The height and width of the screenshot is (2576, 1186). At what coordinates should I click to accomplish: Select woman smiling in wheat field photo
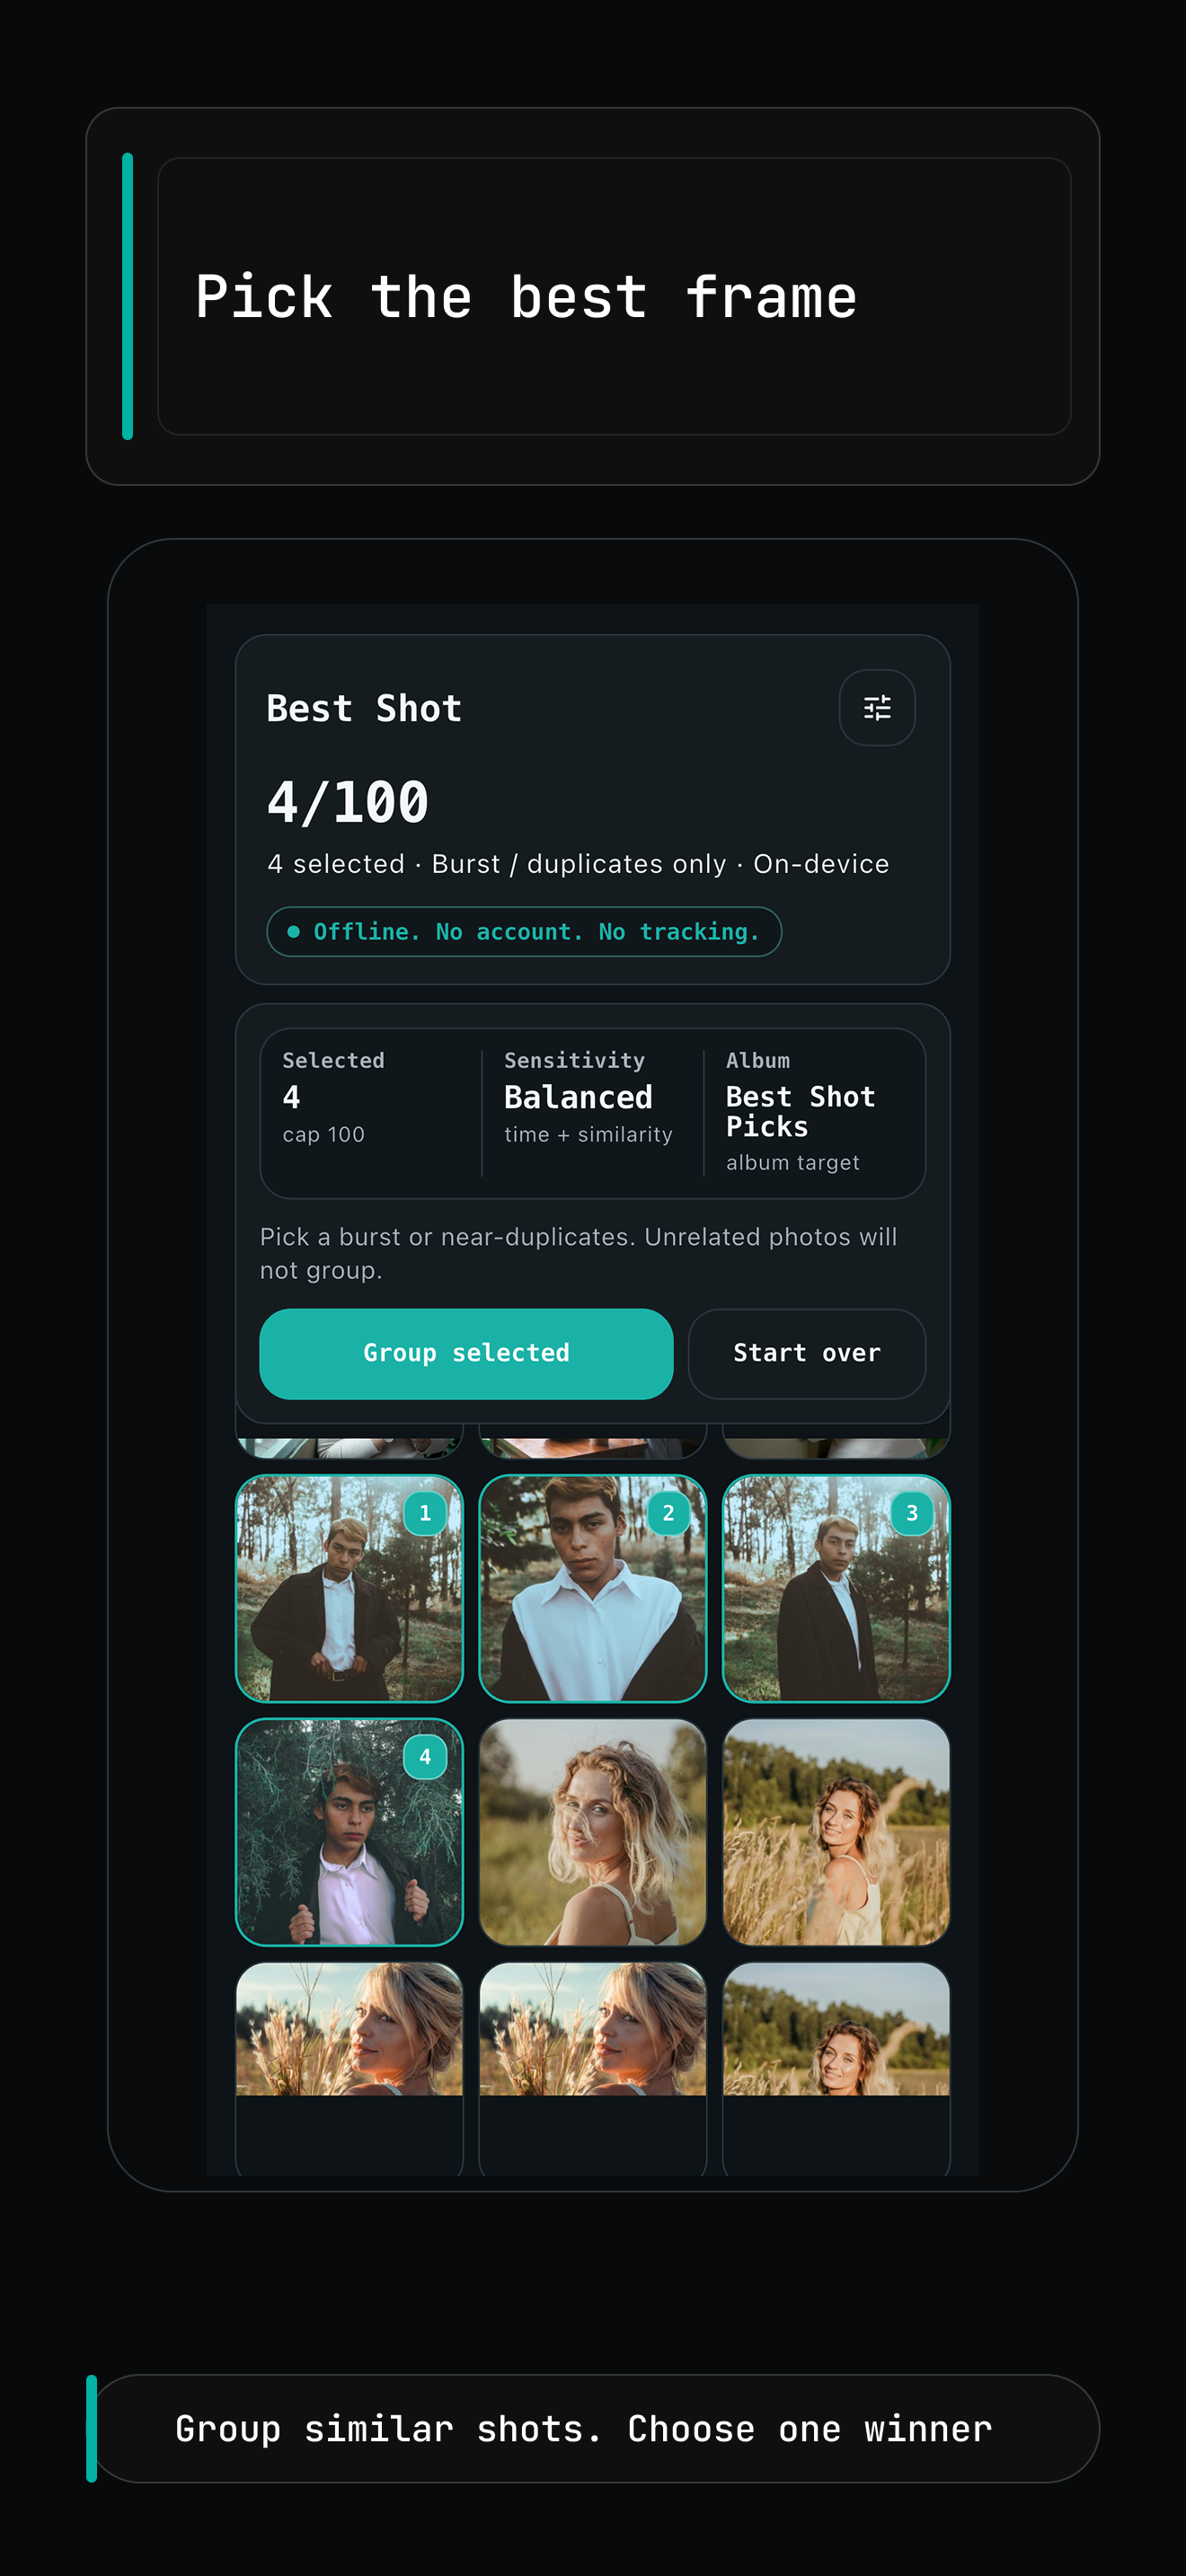click(836, 1832)
